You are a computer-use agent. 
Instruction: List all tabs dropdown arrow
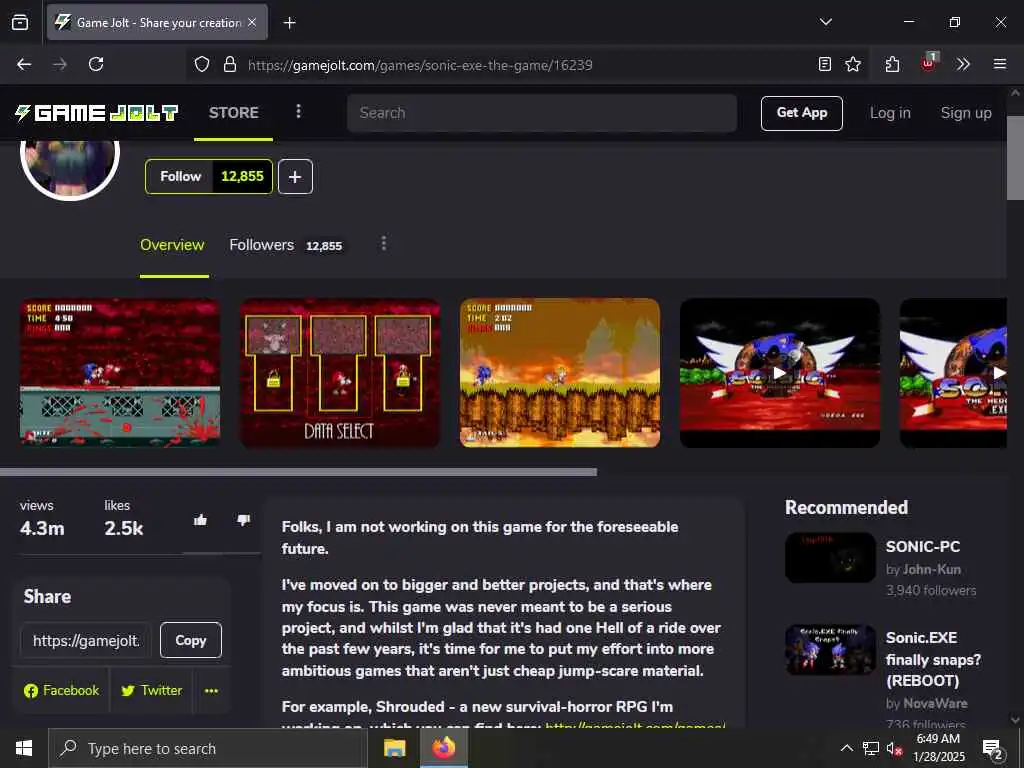[x=825, y=22]
